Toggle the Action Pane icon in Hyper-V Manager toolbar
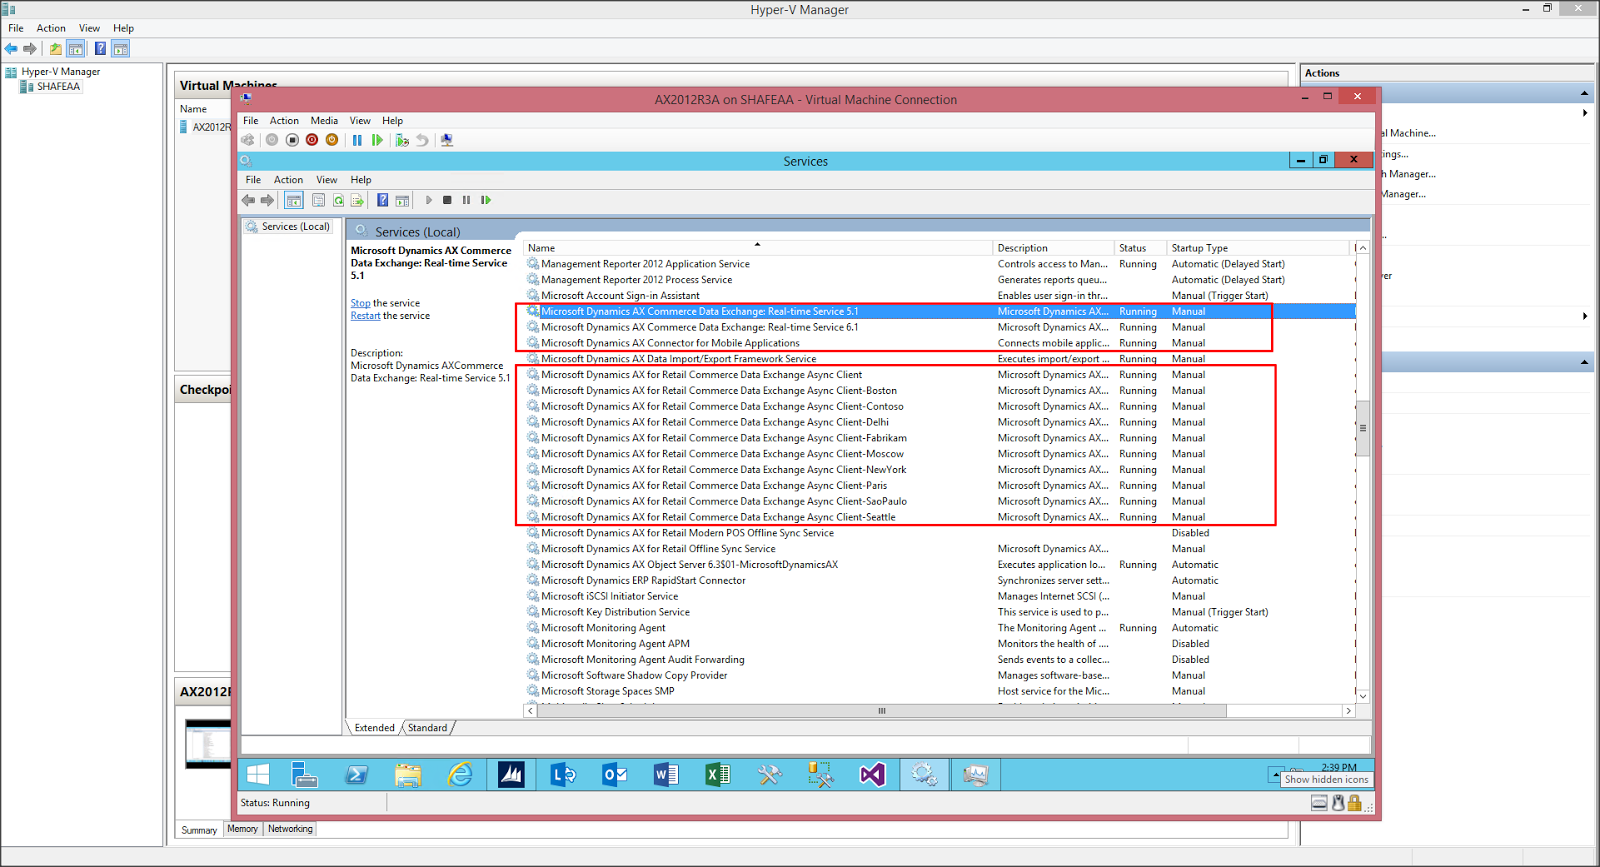This screenshot has height=867, width=1600. [121, 49]
